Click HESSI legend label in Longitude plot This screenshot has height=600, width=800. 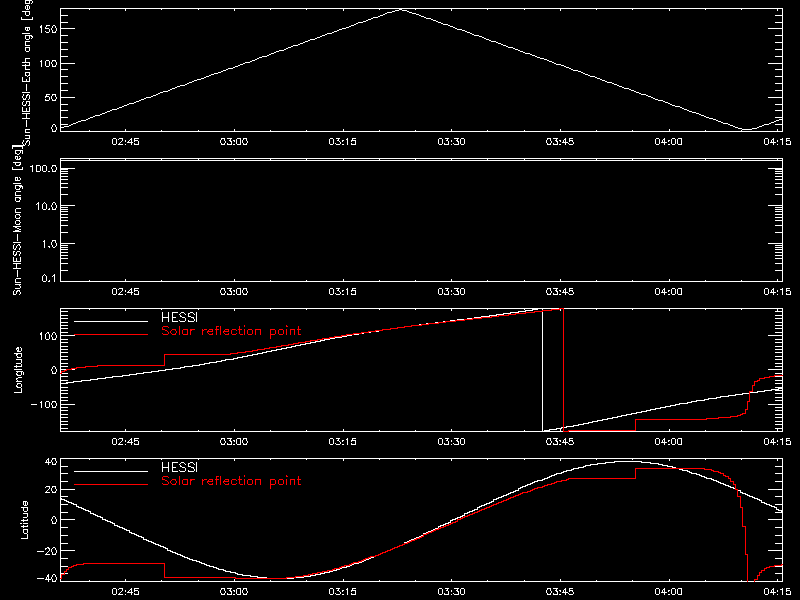tap(180, 317)
